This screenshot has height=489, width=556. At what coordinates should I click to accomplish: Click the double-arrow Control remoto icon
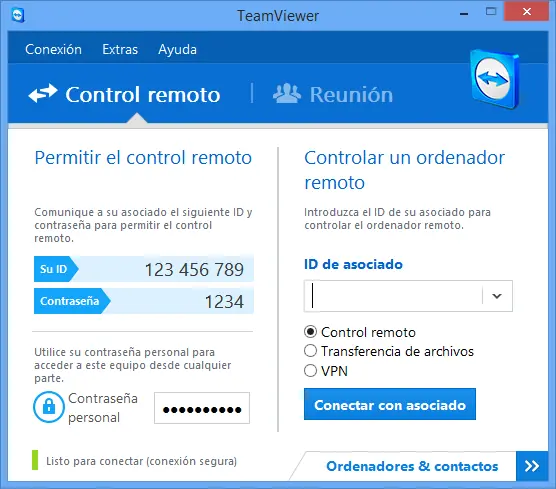(43, 94)
